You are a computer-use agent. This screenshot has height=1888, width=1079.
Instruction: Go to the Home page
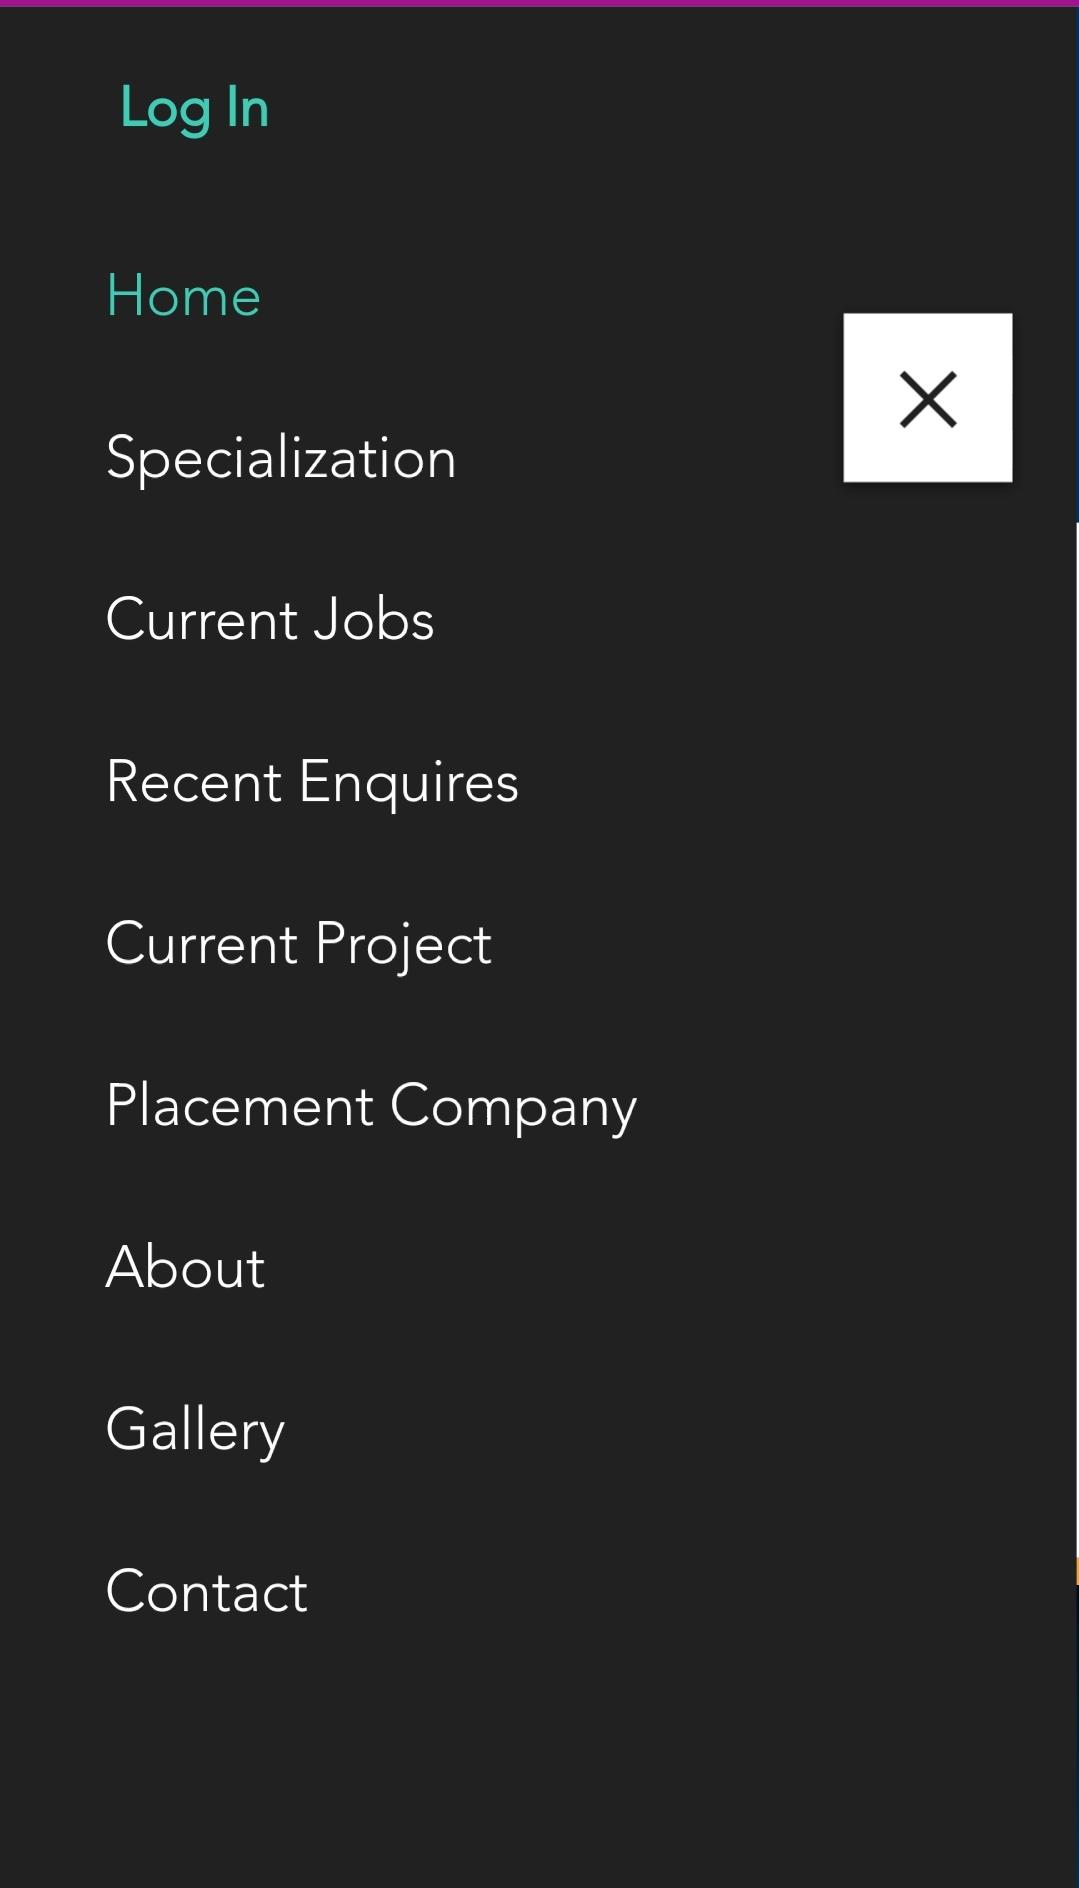(x=184, y=296)
